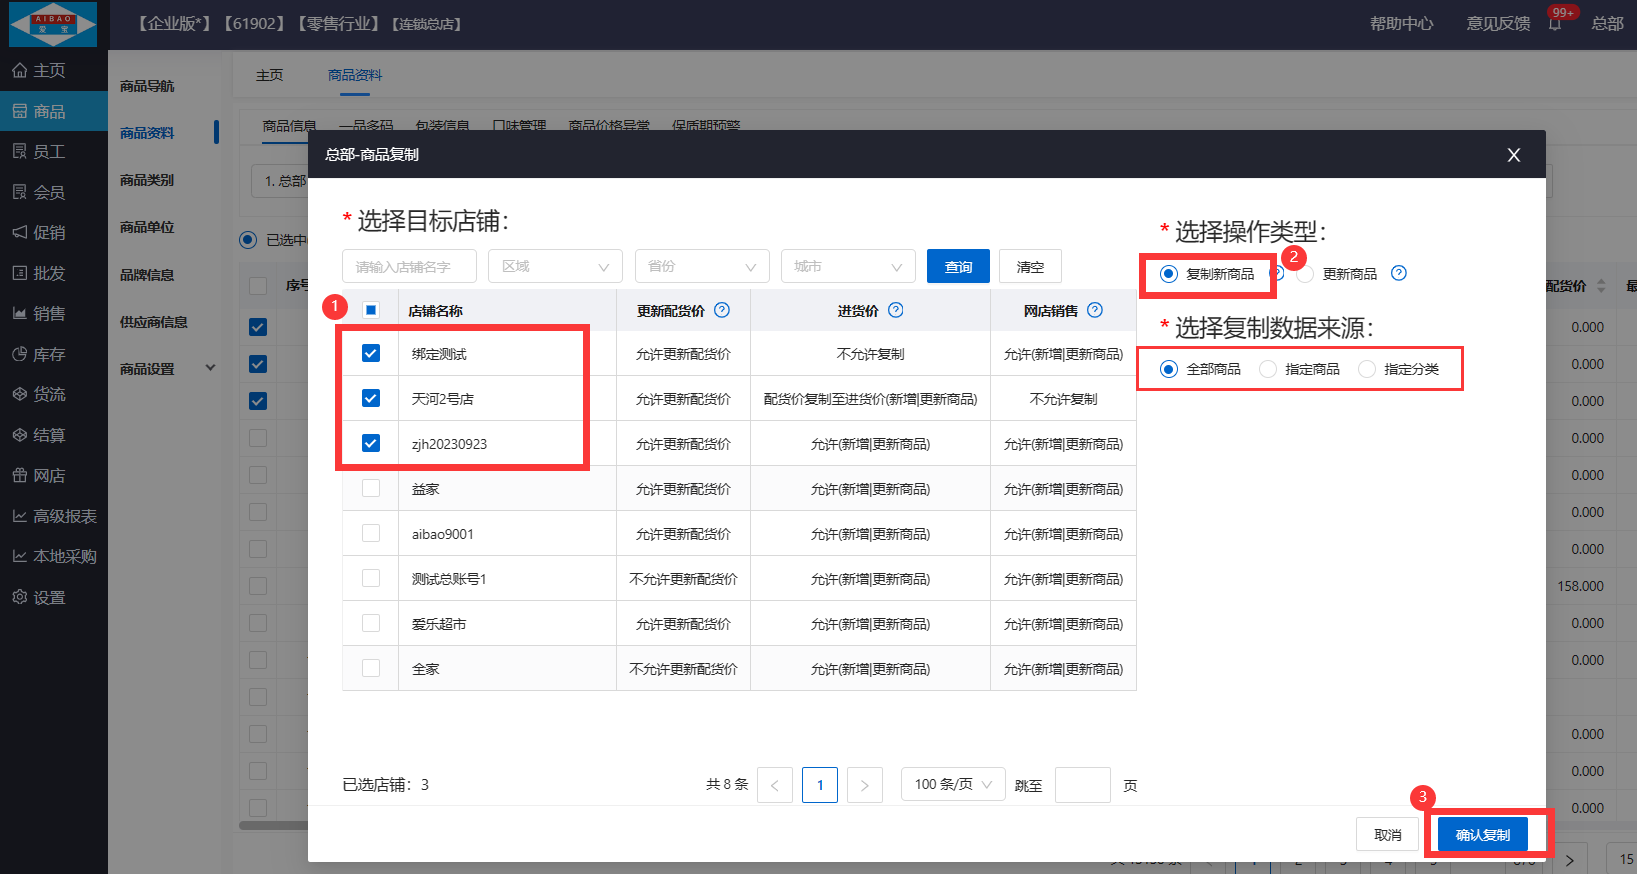1637x874 pixels.
Task: Switch to 主页 tab
Action: click(269, 75)
